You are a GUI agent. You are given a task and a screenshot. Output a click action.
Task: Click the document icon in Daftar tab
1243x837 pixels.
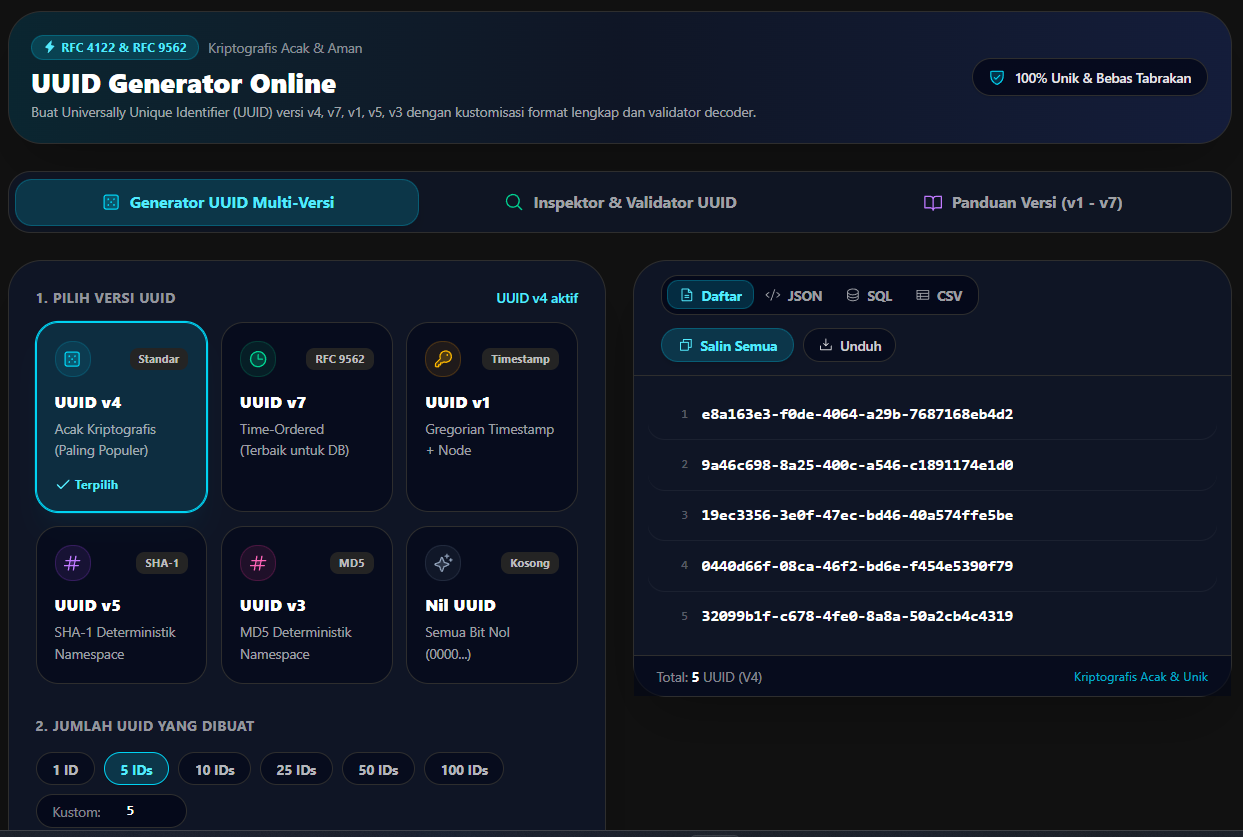(687, 295)
